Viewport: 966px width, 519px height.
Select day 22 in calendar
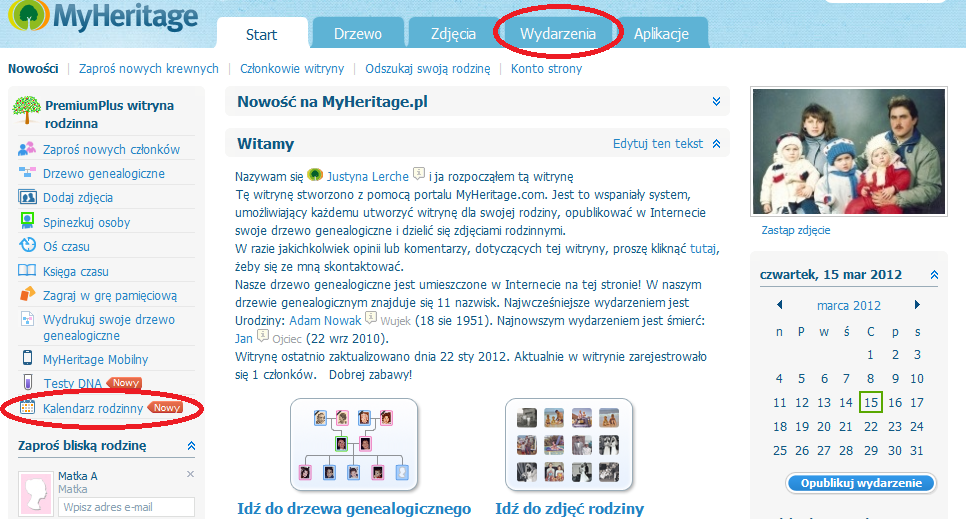pyautogui.click(x=871, y=427)
